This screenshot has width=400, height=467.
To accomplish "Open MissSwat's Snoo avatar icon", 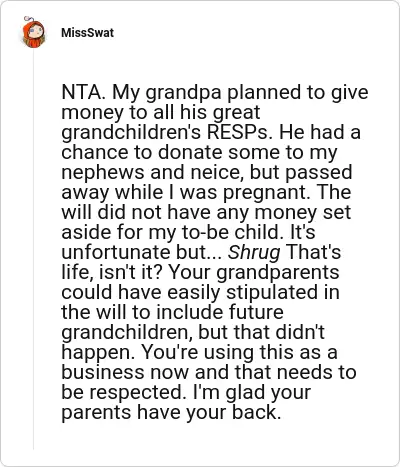I will (x=33, y=32).
